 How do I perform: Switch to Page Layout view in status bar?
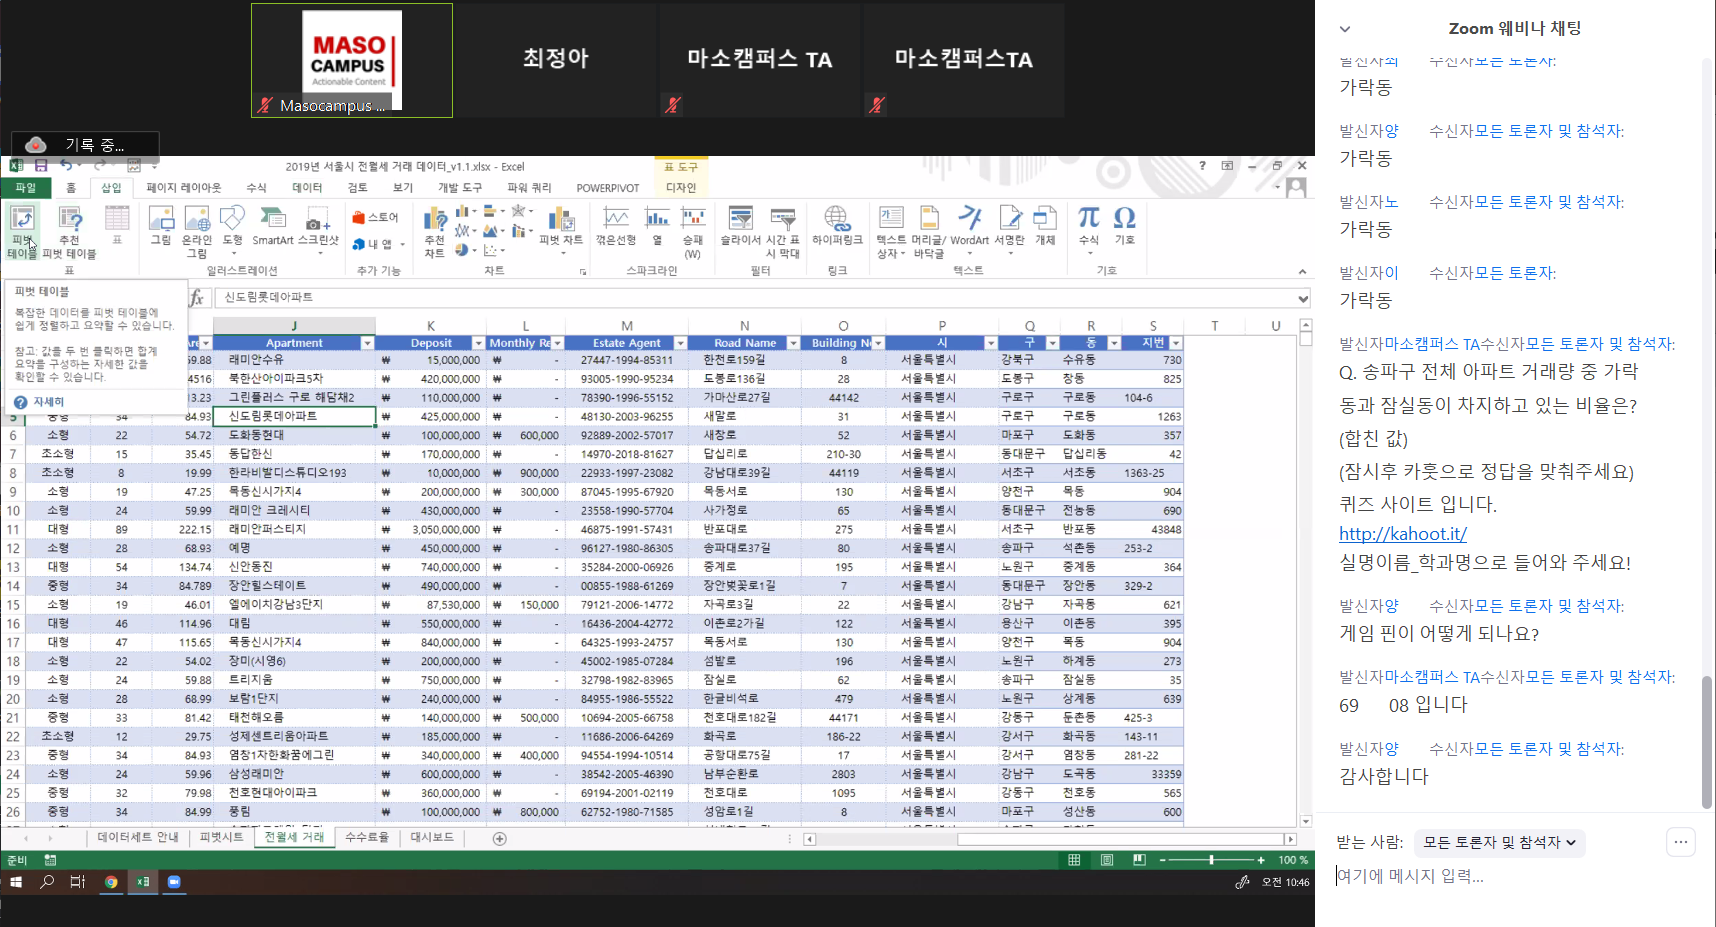1106,860
